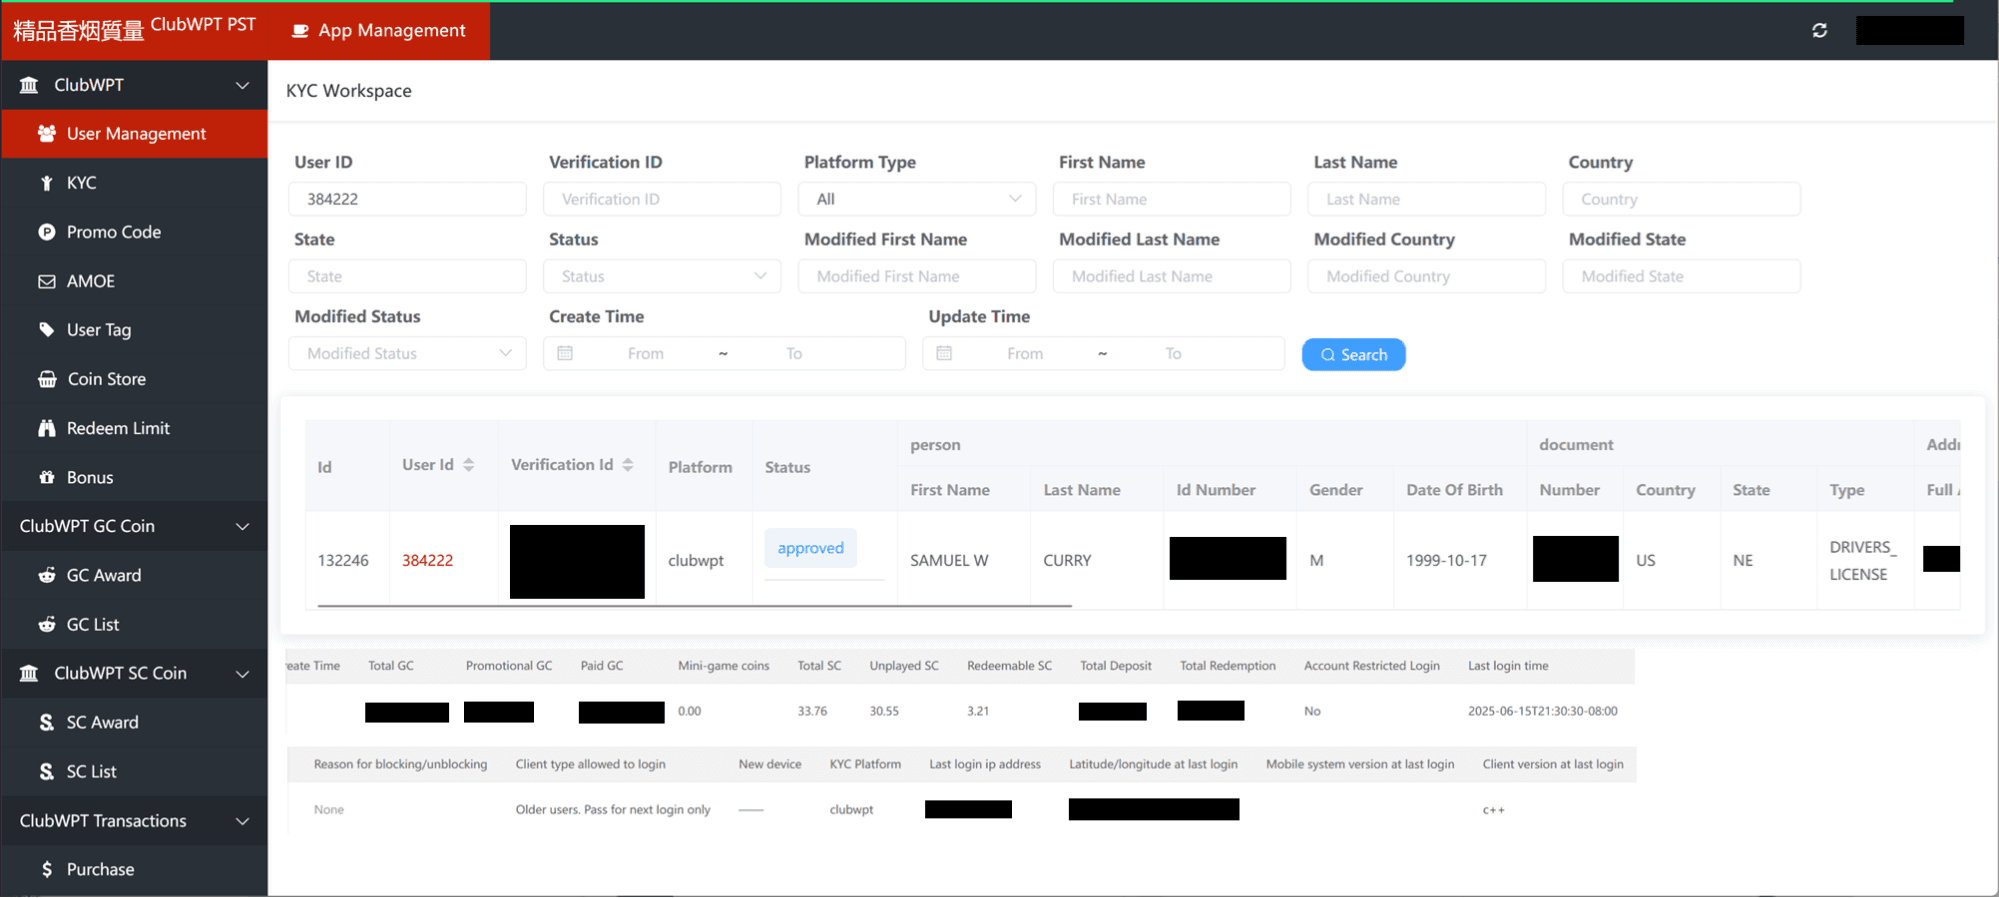Open the Platform Type dropdown
1999x898 pixels.
(916, 199)
